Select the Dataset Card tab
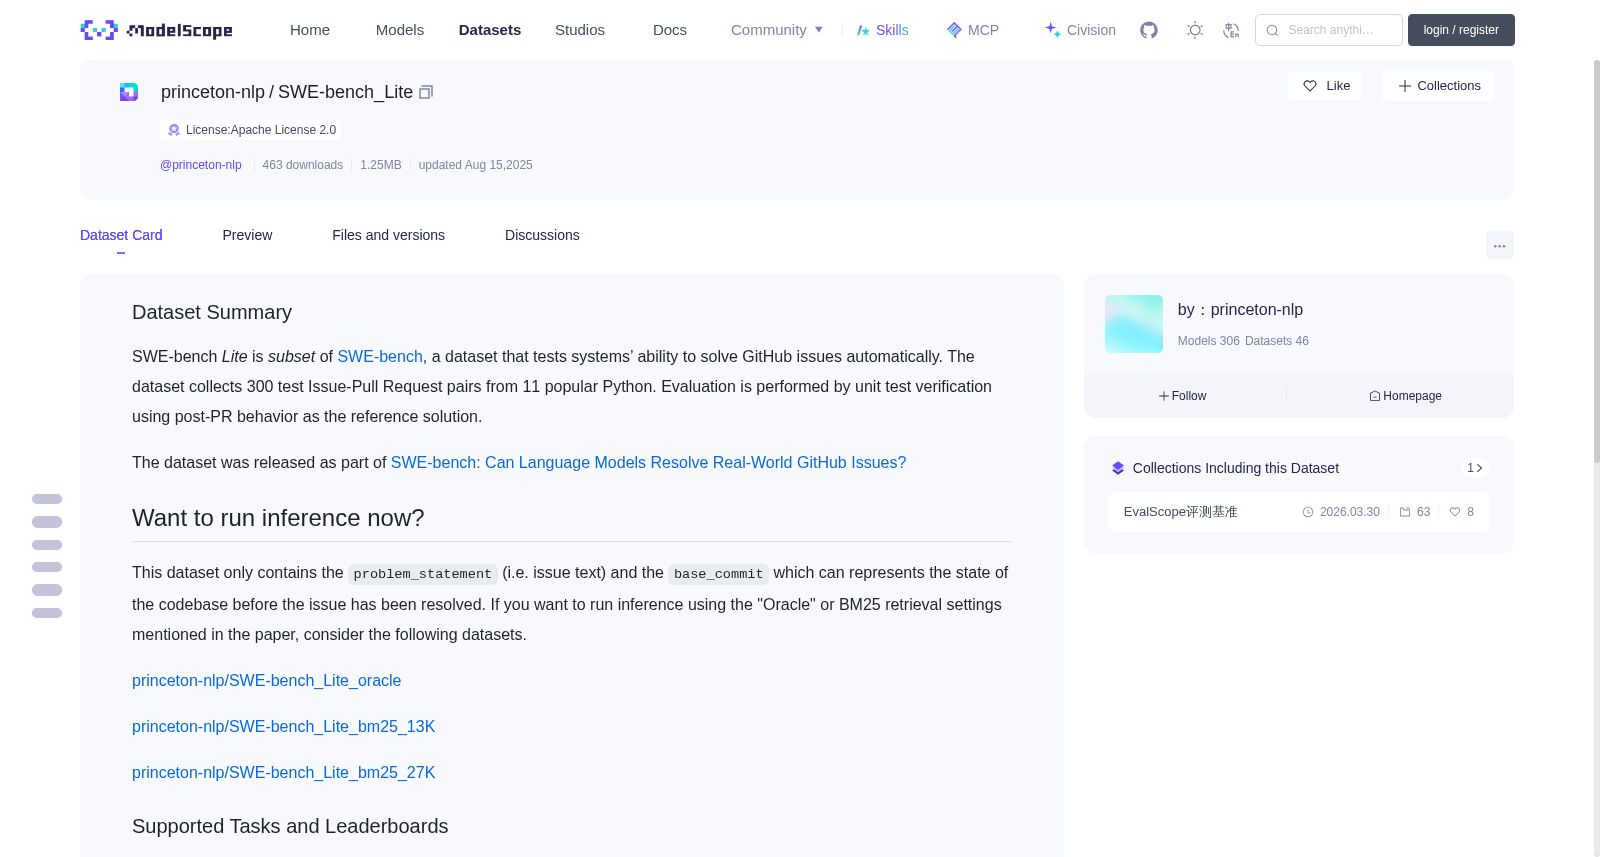This screenshot has width=1600, height=857. coord(121,235)
